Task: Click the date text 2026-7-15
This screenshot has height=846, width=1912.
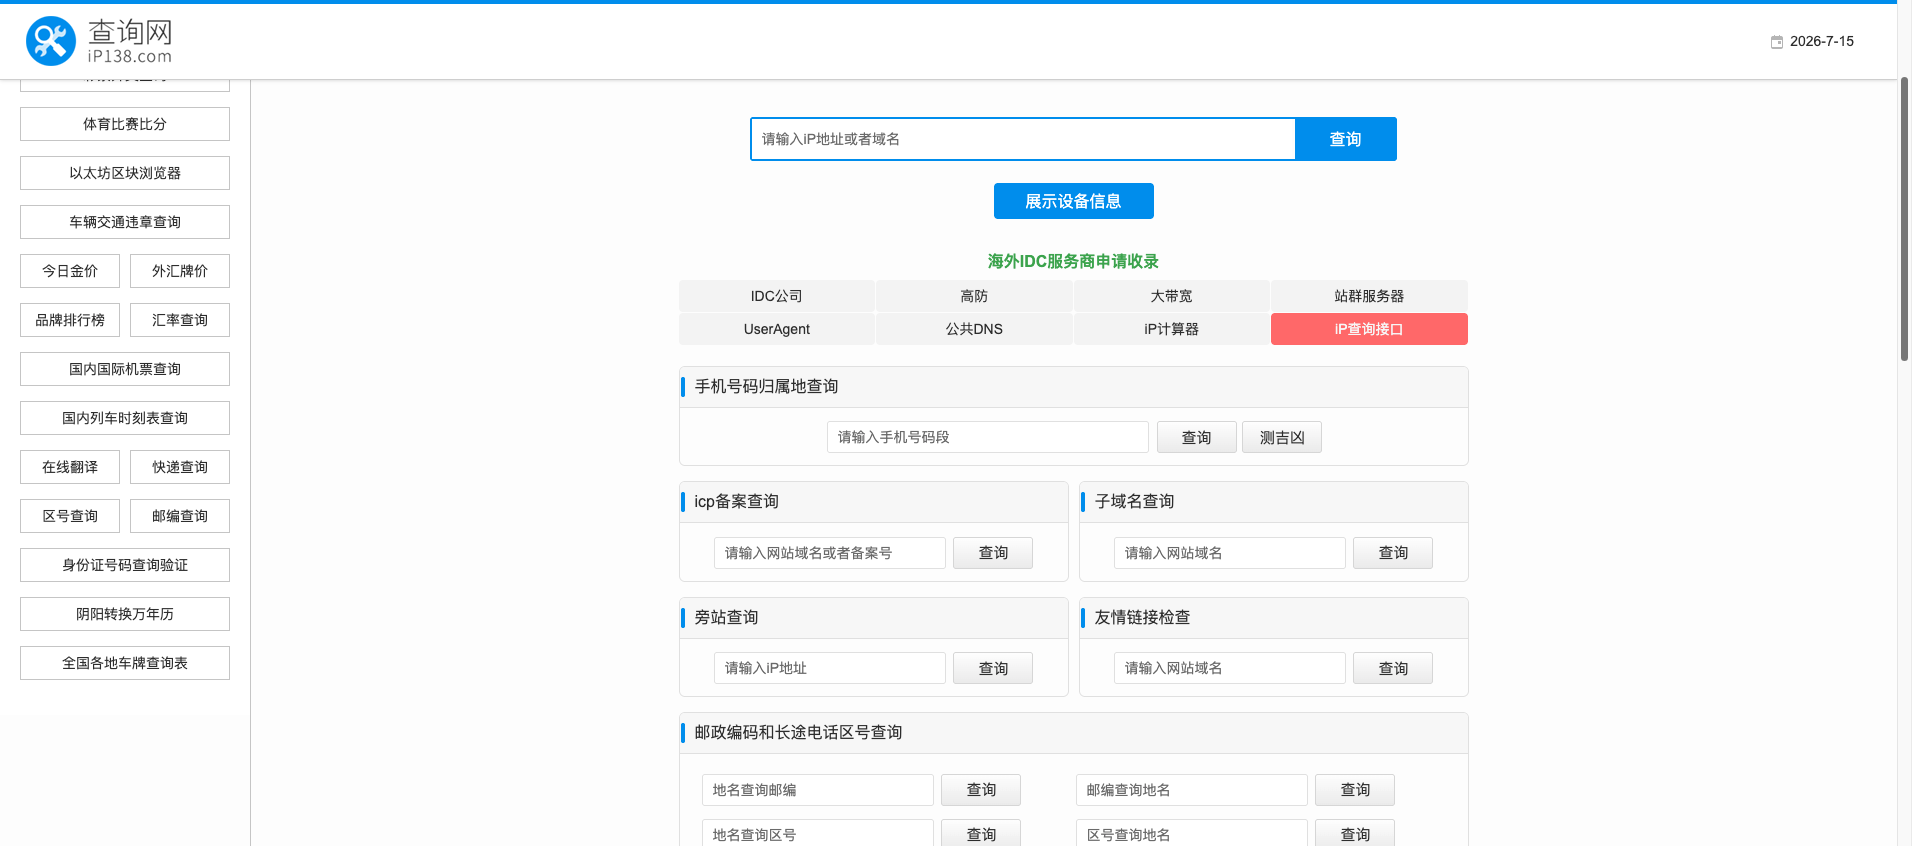Action: click(x=1822, y=41)
